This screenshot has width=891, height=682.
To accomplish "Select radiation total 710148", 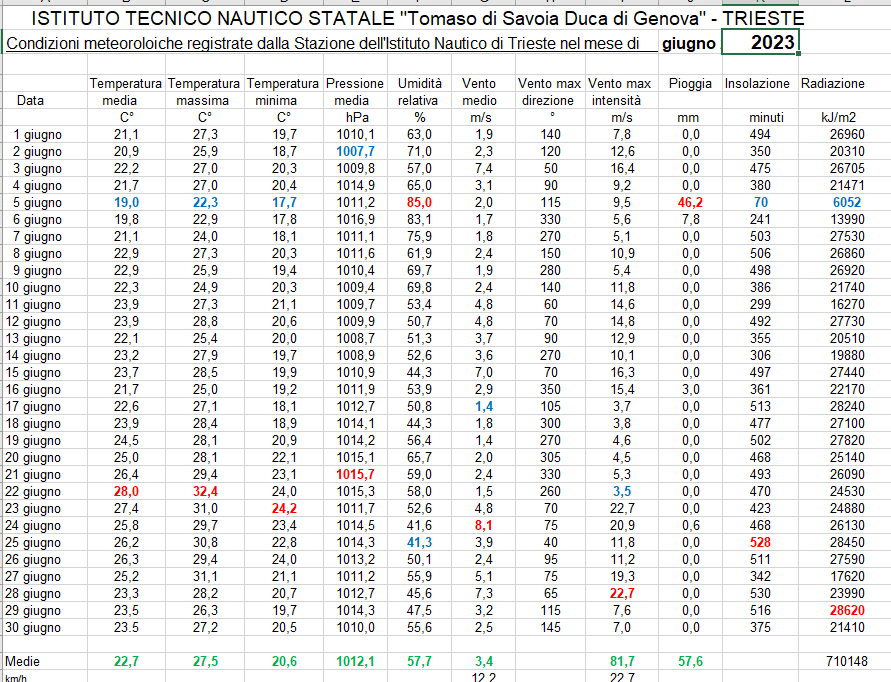I will coord(847,662).
